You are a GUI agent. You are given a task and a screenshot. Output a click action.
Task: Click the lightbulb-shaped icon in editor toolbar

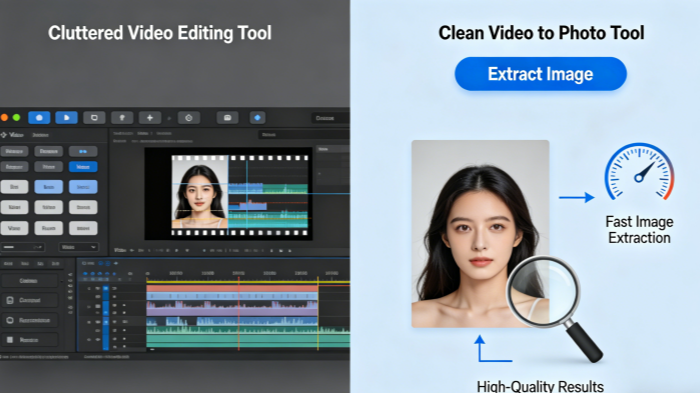(x=122, y=118)
